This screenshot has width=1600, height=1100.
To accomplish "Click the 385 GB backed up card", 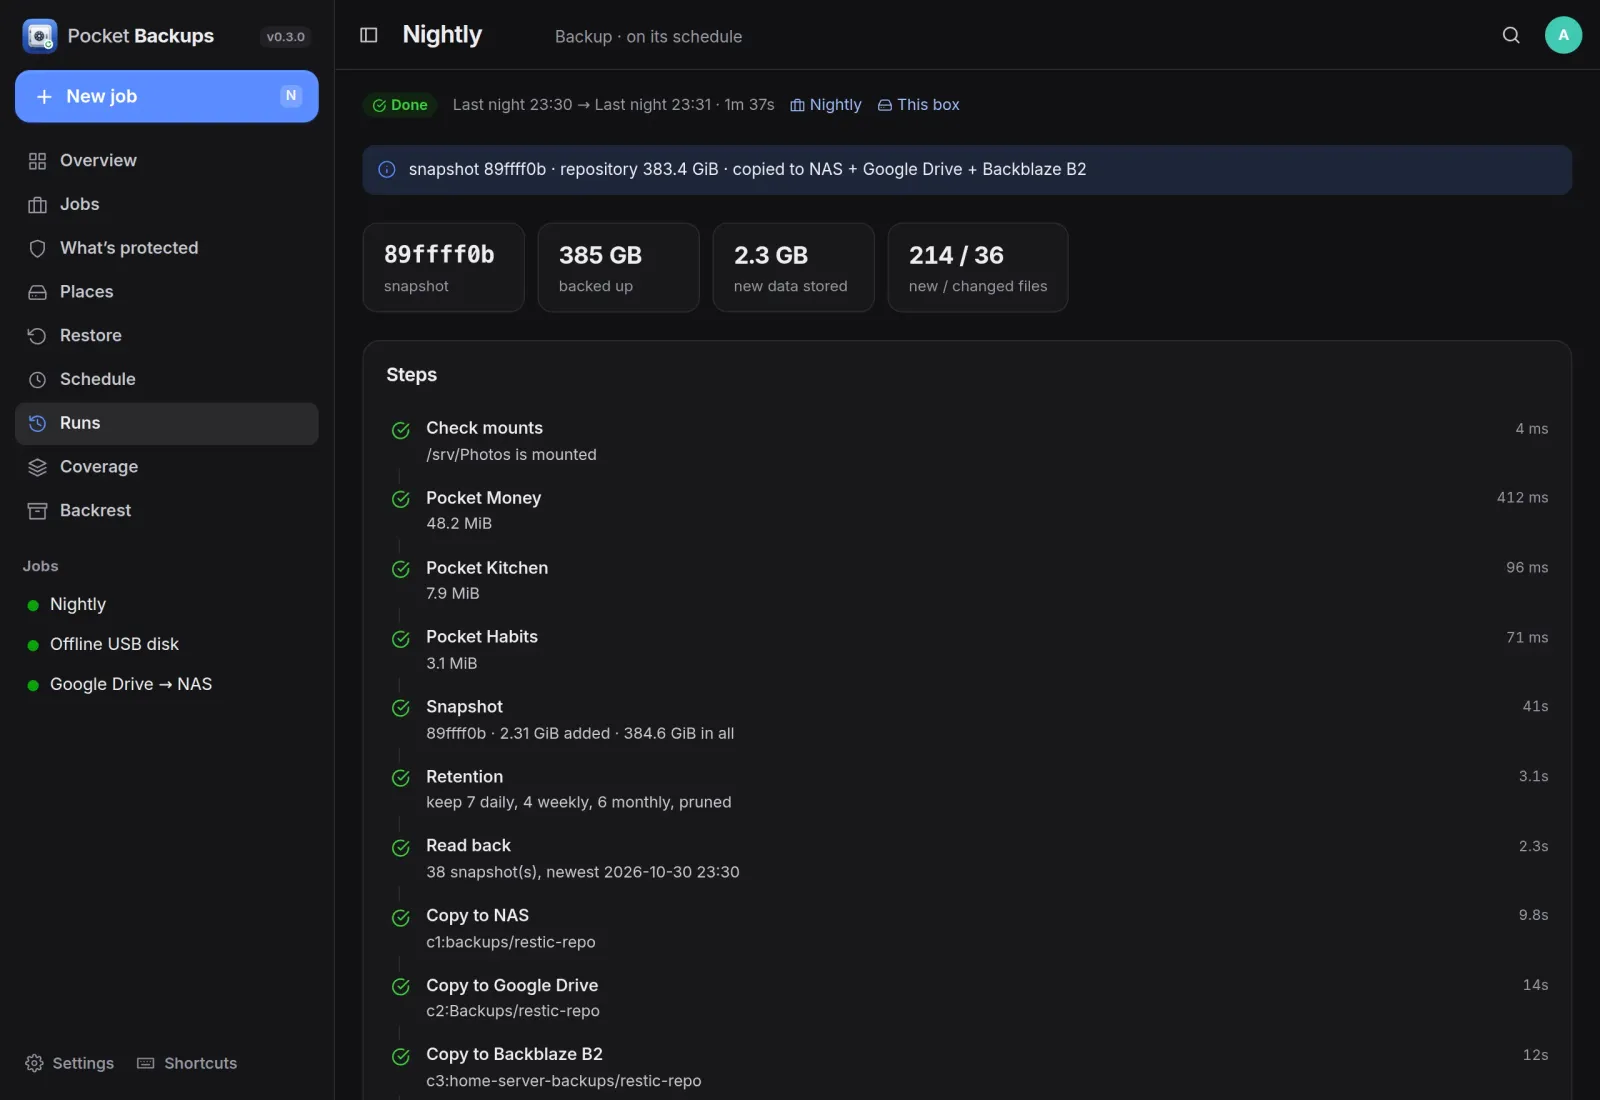I will [x=619, y=268].
